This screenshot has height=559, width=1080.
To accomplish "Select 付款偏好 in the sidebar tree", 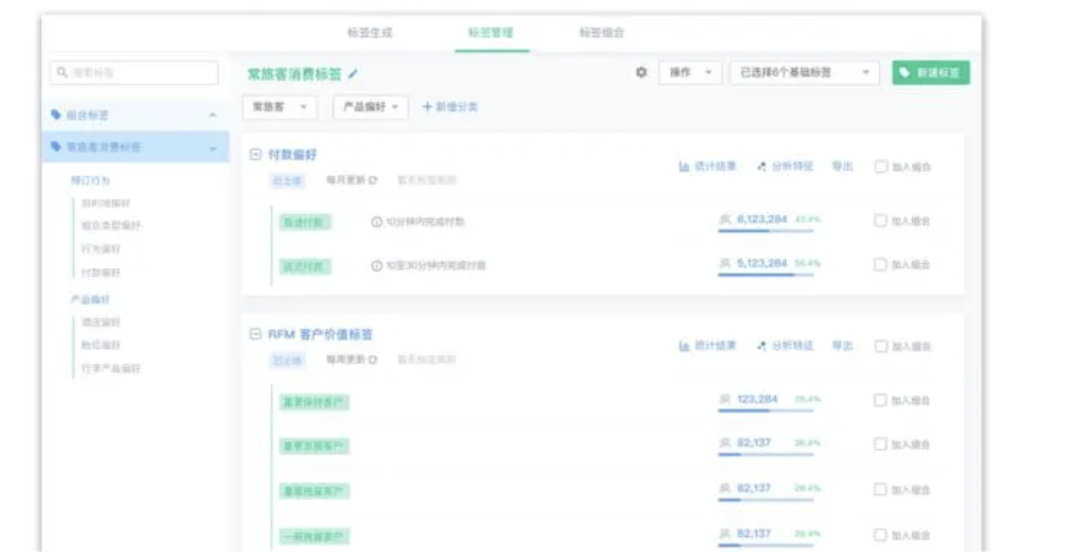I will (101, 273).
